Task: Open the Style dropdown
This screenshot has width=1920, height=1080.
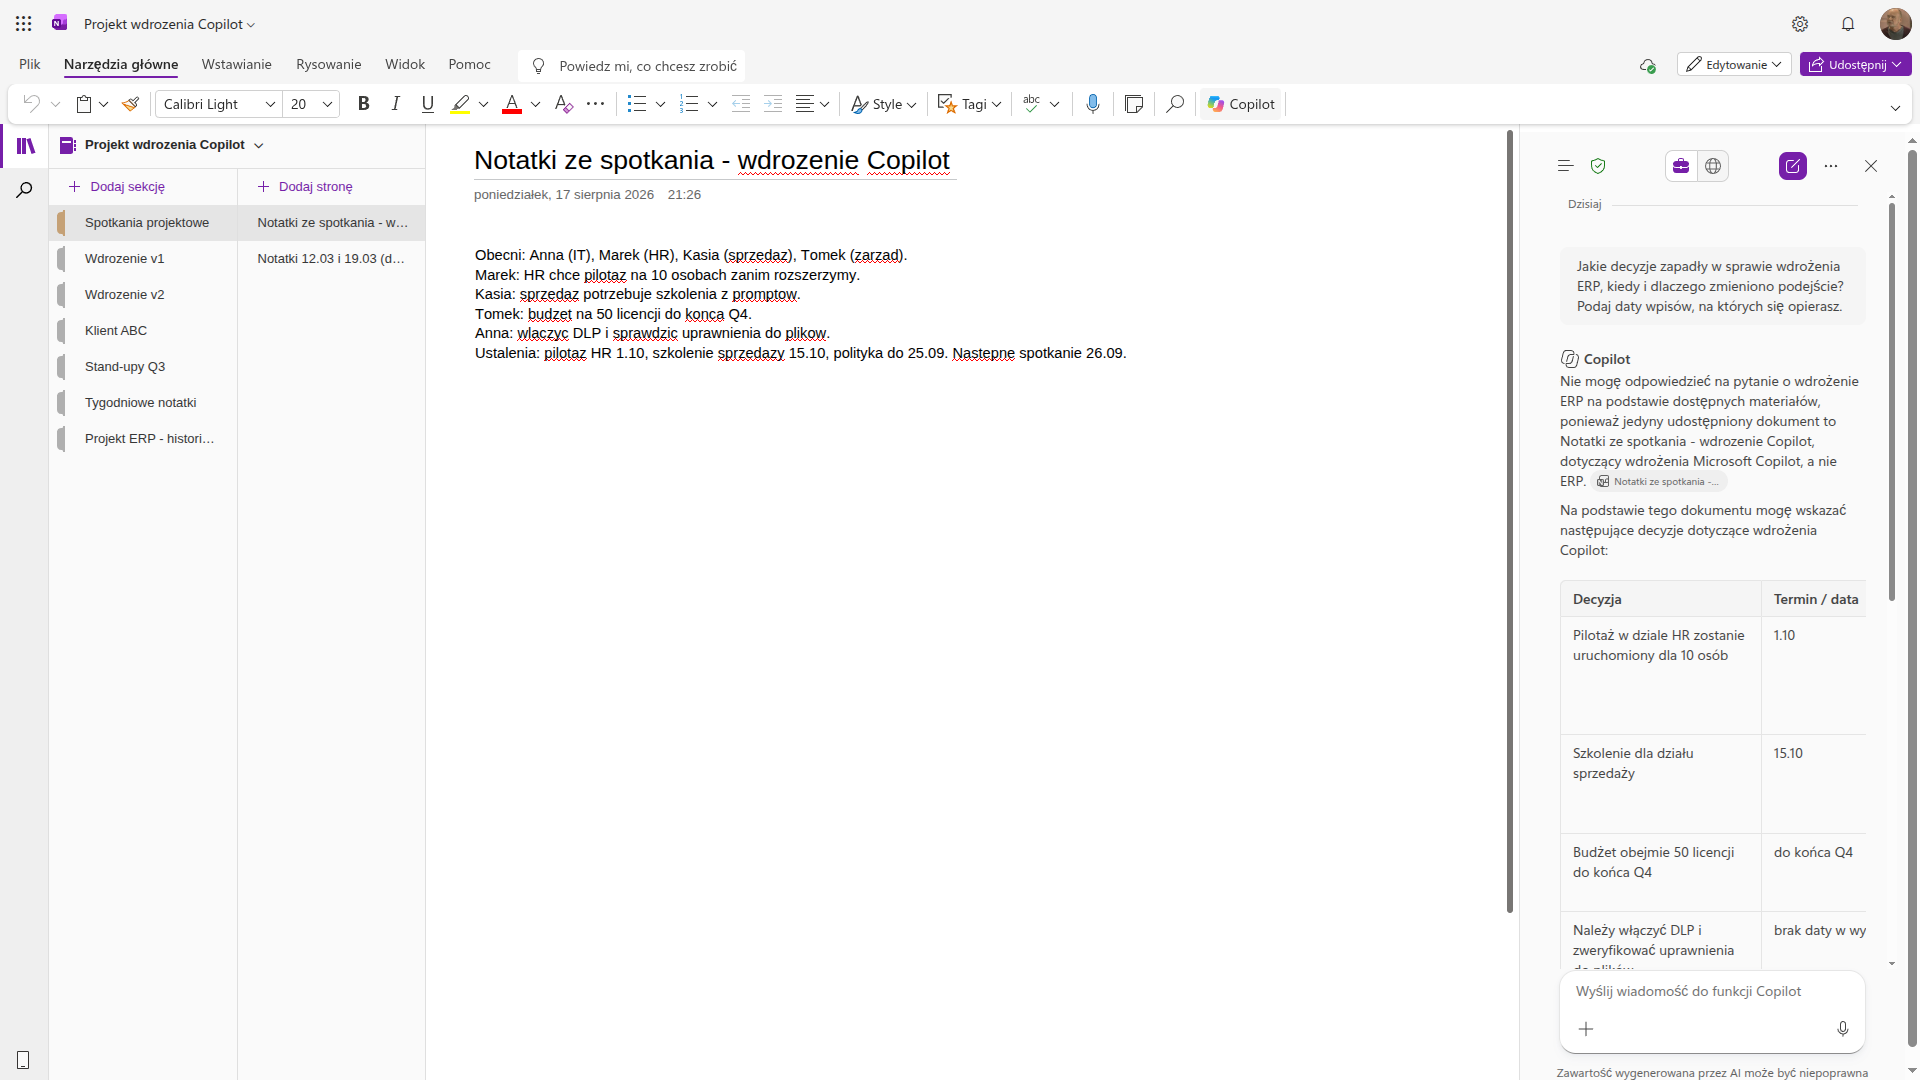Action: (x=884, y=104)
